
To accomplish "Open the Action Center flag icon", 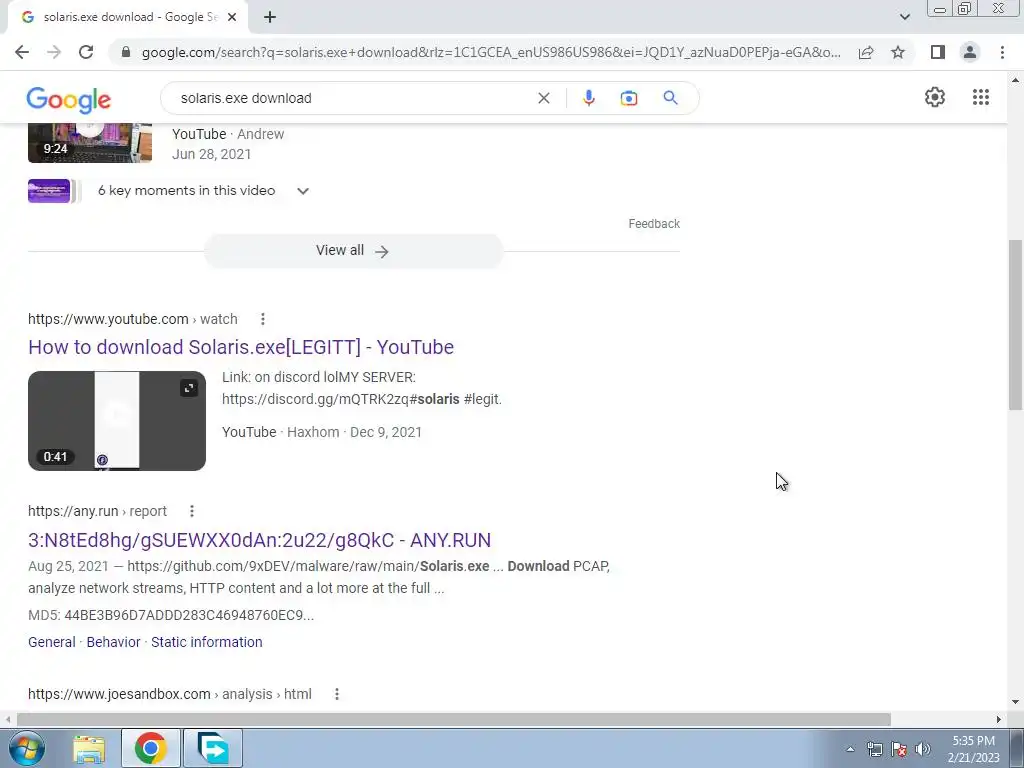I will [x=899, y=749].
